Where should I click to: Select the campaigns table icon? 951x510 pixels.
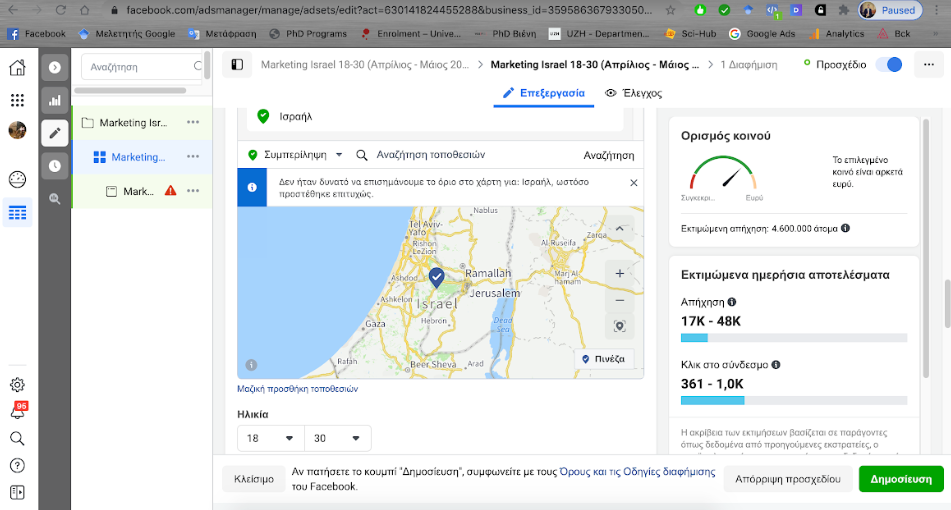pos(17,213)
